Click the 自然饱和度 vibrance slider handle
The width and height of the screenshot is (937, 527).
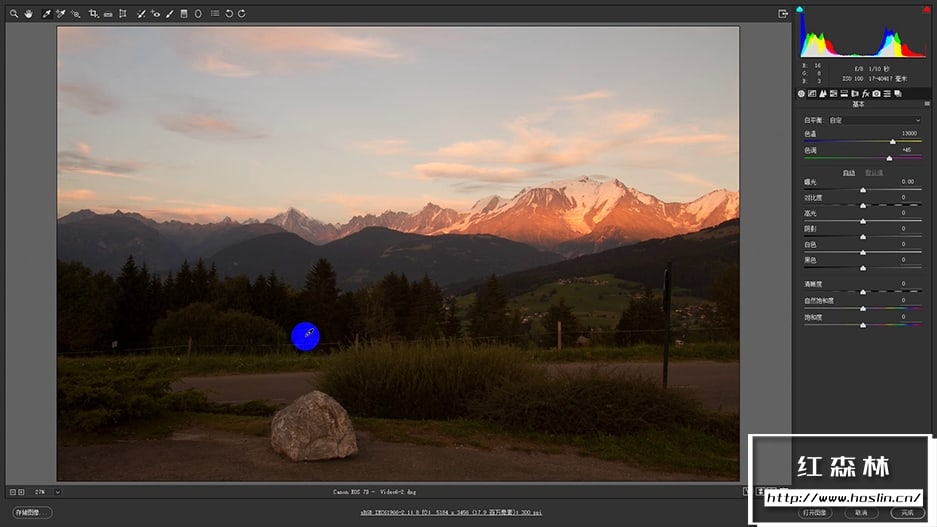pyautogui.click(x=863, y=309)
